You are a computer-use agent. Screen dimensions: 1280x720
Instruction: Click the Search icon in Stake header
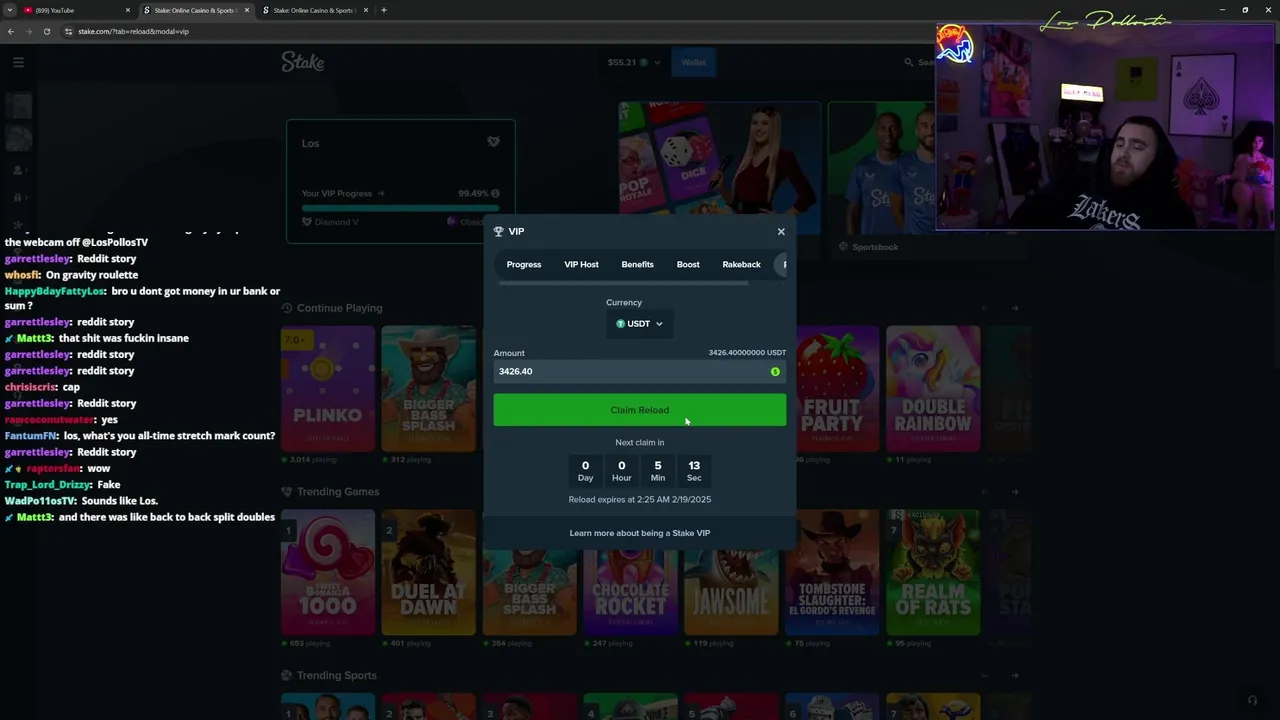909,62
